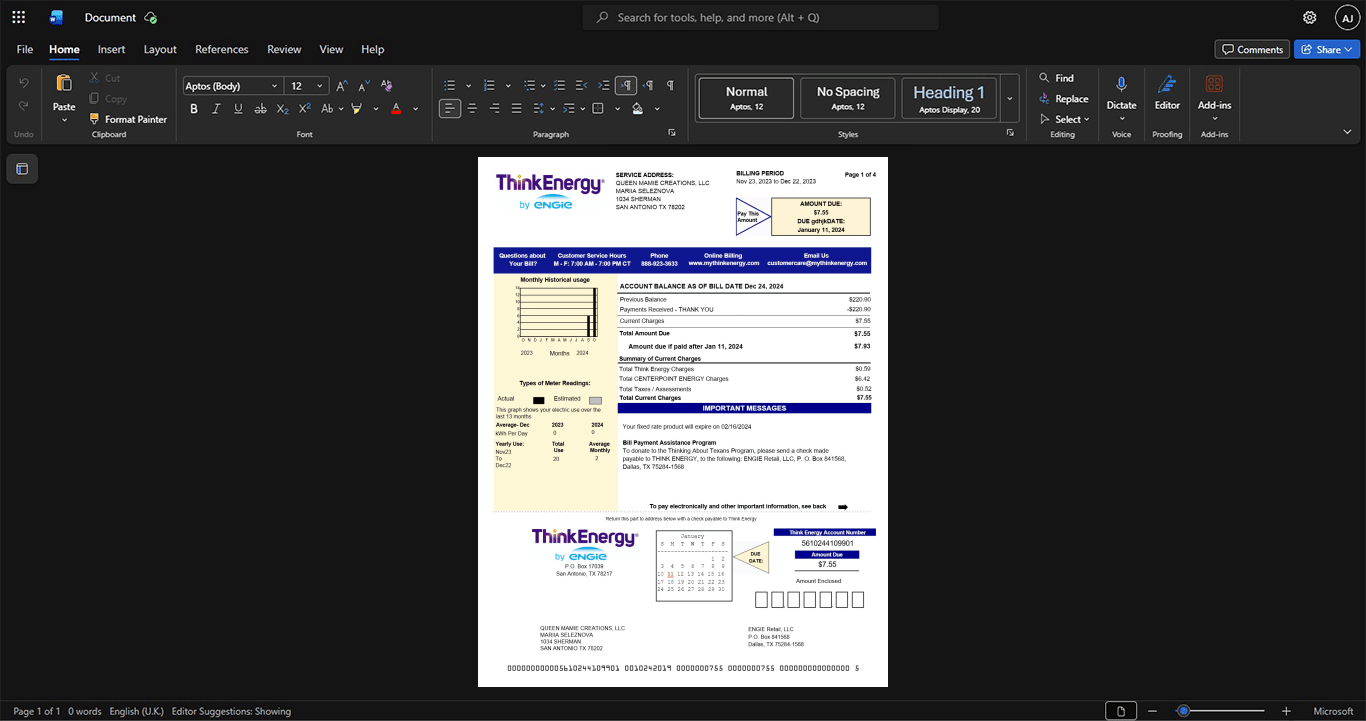1366x721 pixels.
Task: Open the Change Case dropdown
Action: [x=332, y=108]
